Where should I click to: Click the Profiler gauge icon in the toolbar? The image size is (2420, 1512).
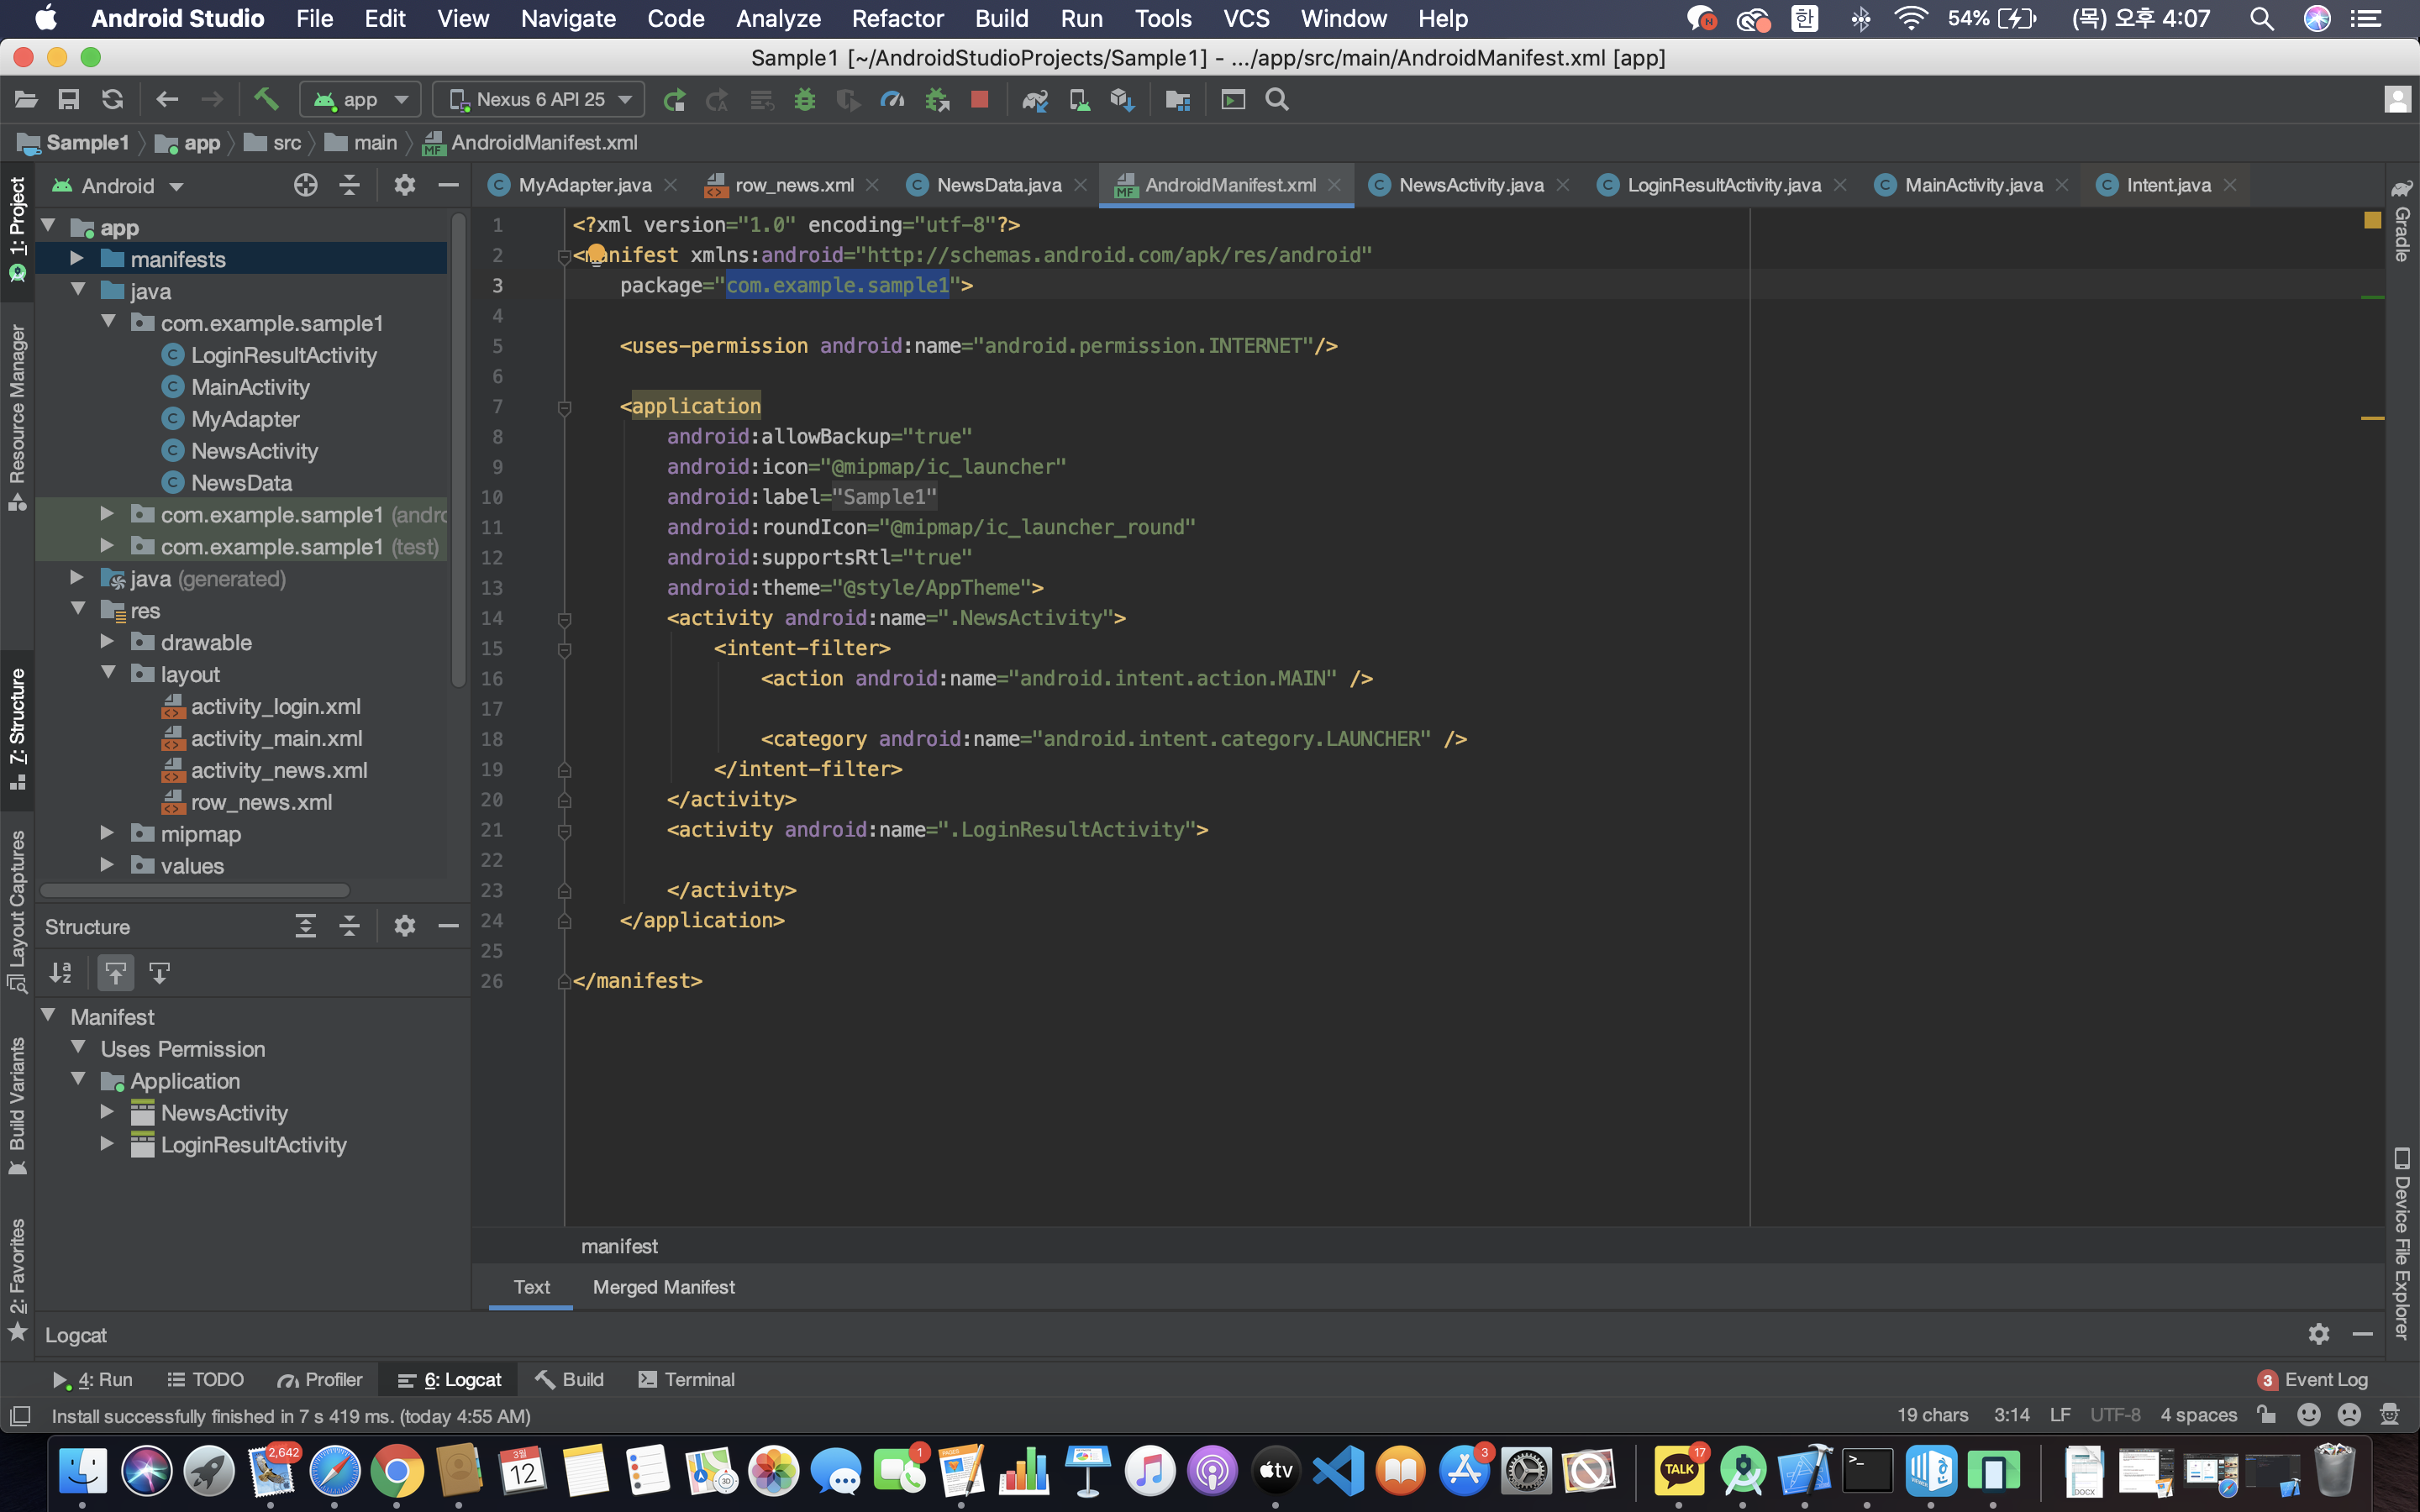(x=891, y=99)
